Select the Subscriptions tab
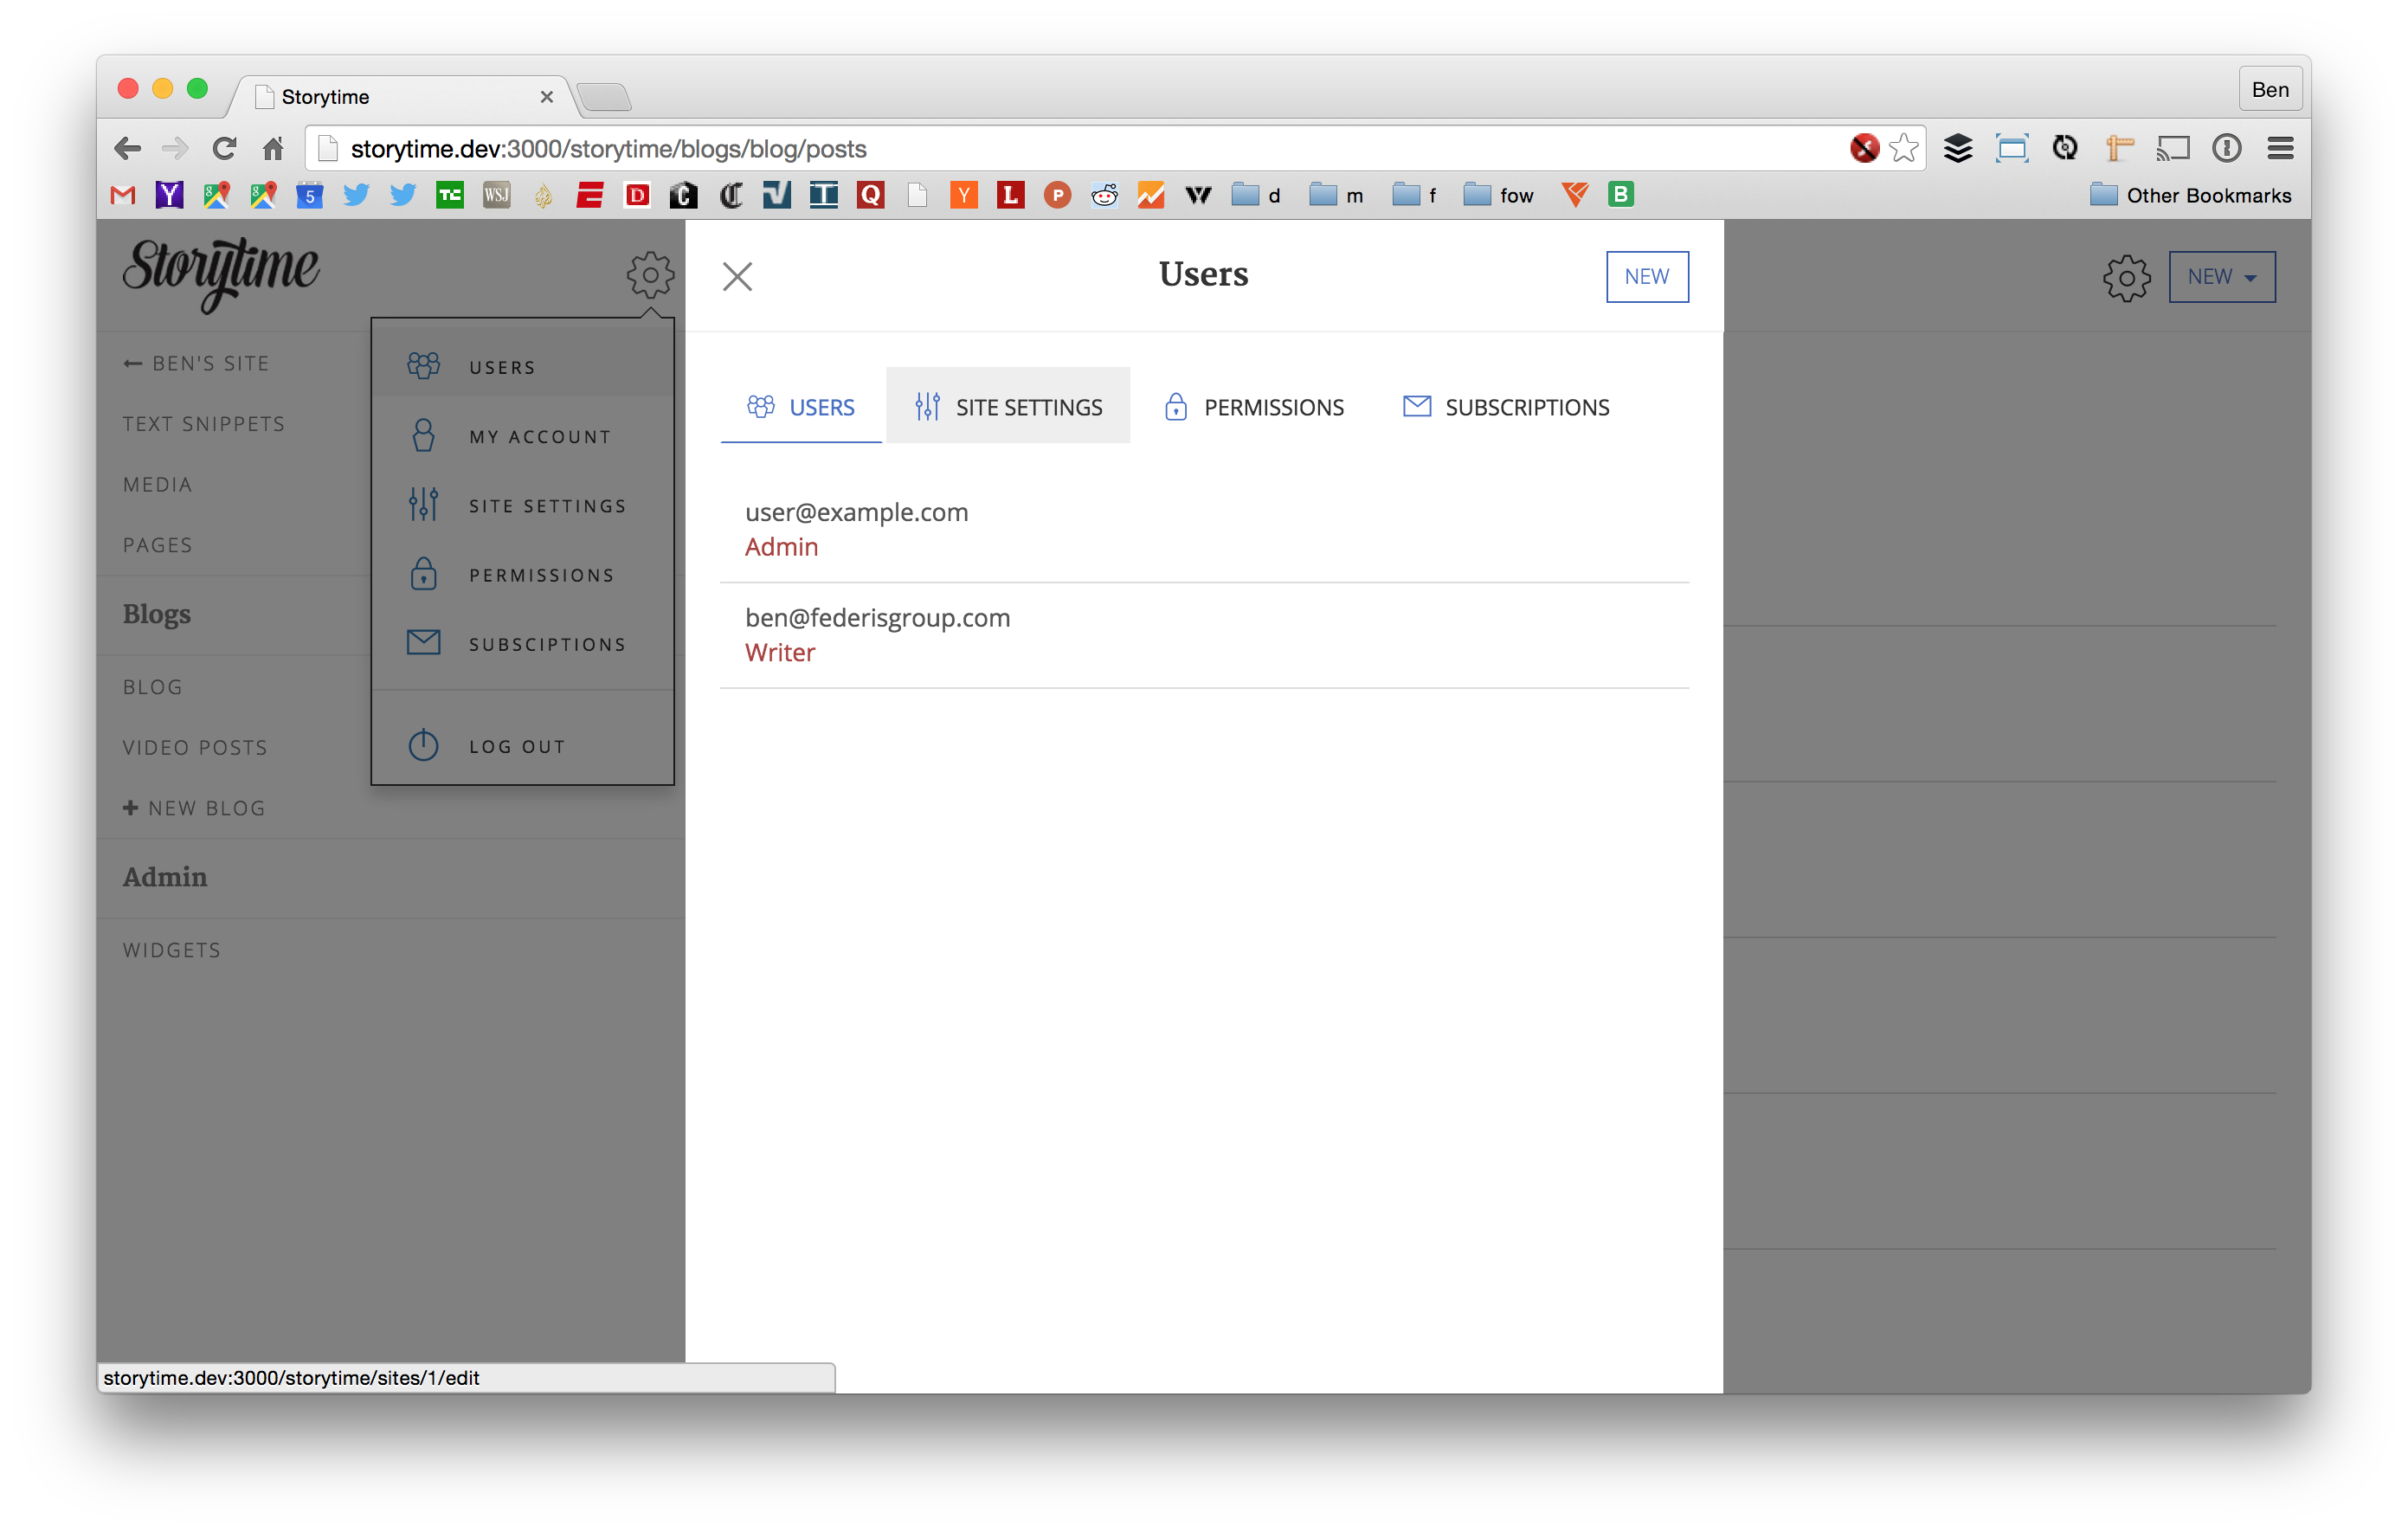 [x=1506, y=406]
